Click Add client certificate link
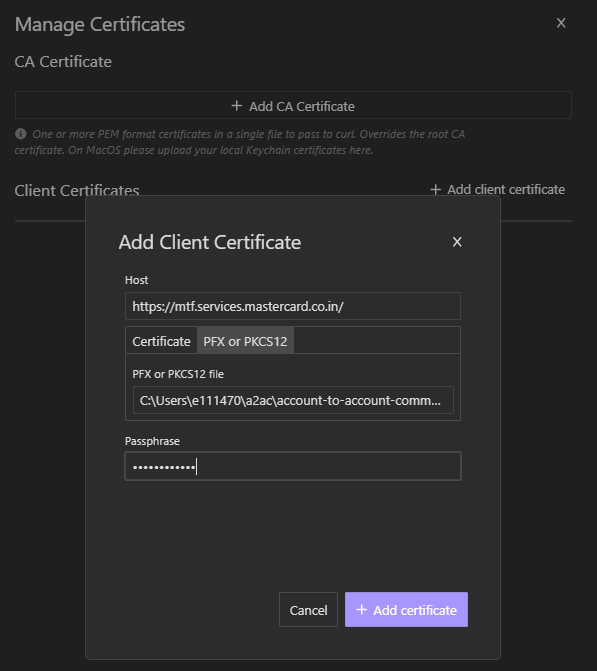This screenshot has width=597, height=671. point(497,190)
